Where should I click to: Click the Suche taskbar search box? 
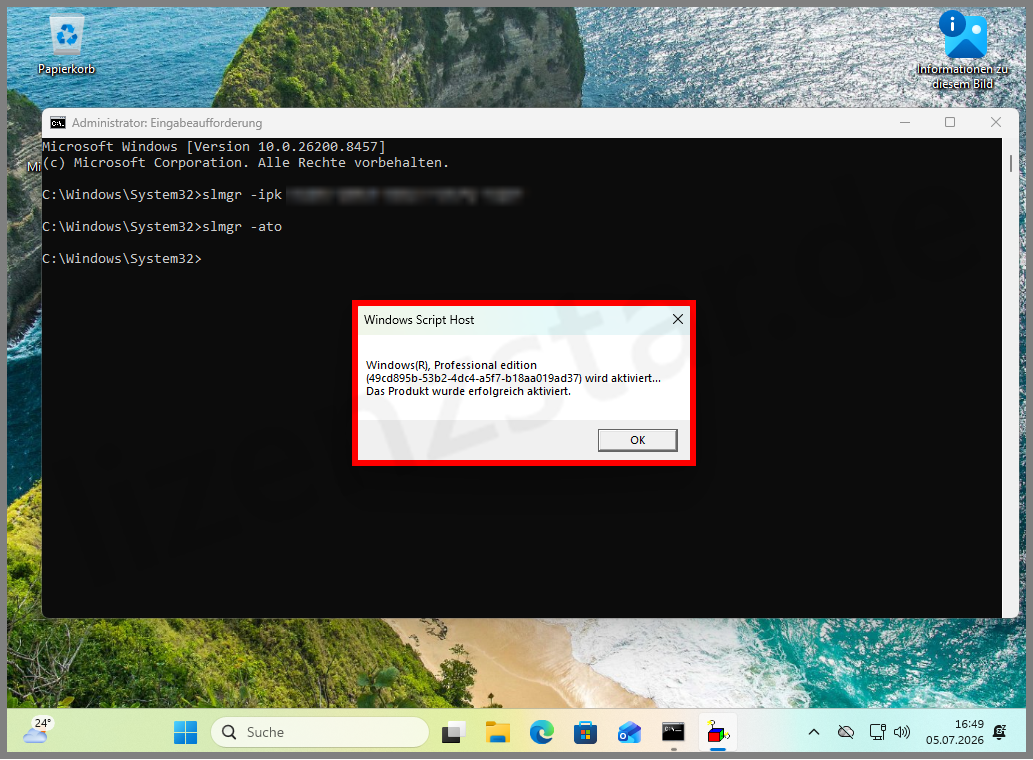(320, 732)
